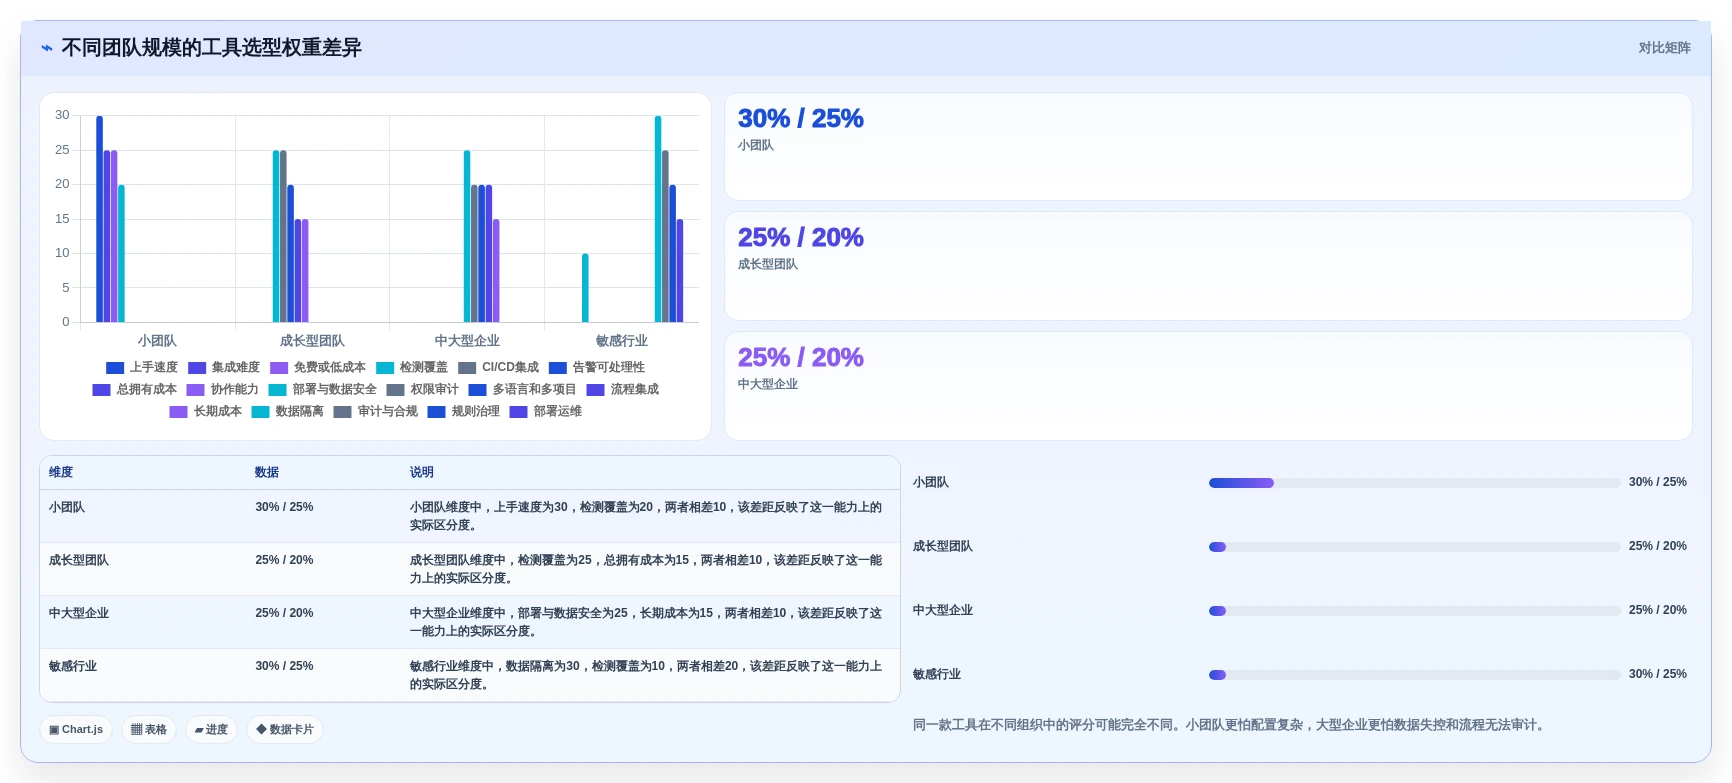The width and height of the screenshot is (1732, 783).
Task: Click the 中大型企业 progress bar
Action: pos(1414,611)
